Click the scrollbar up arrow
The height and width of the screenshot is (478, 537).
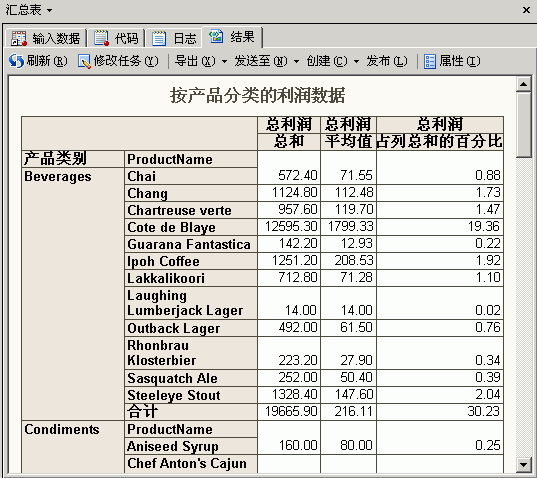524,84
